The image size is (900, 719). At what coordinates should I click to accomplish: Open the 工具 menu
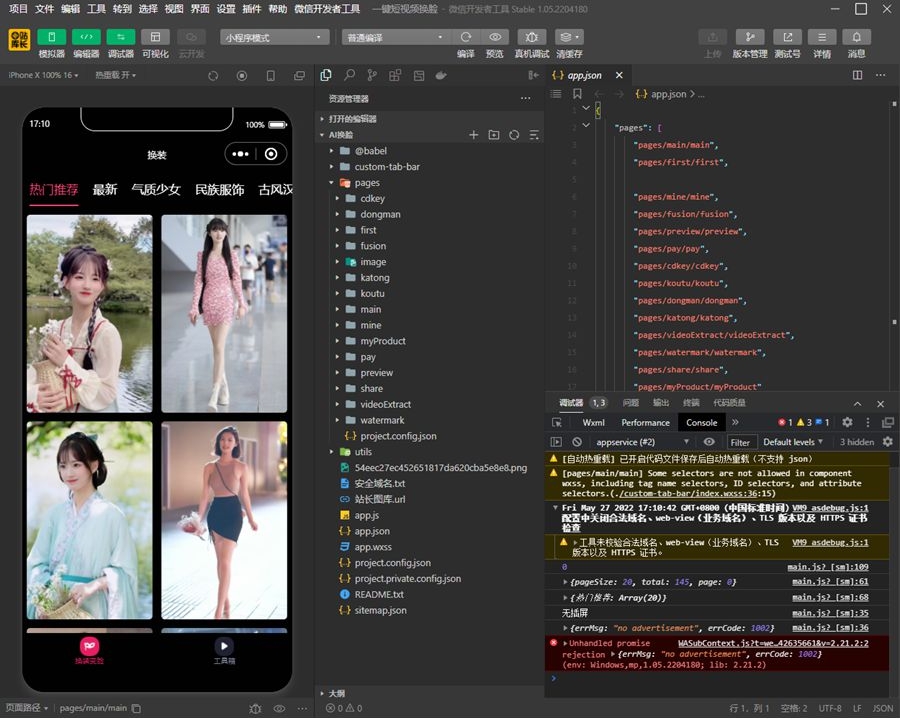[x=96, y=8]
